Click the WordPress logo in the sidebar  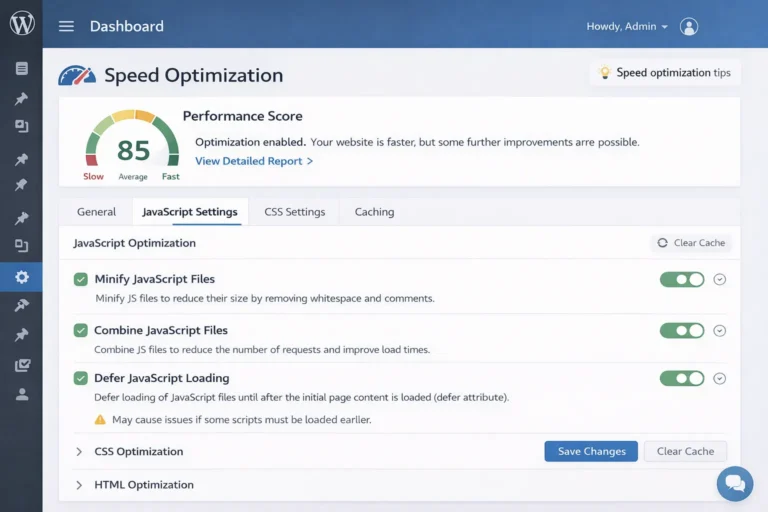[21, 24]
